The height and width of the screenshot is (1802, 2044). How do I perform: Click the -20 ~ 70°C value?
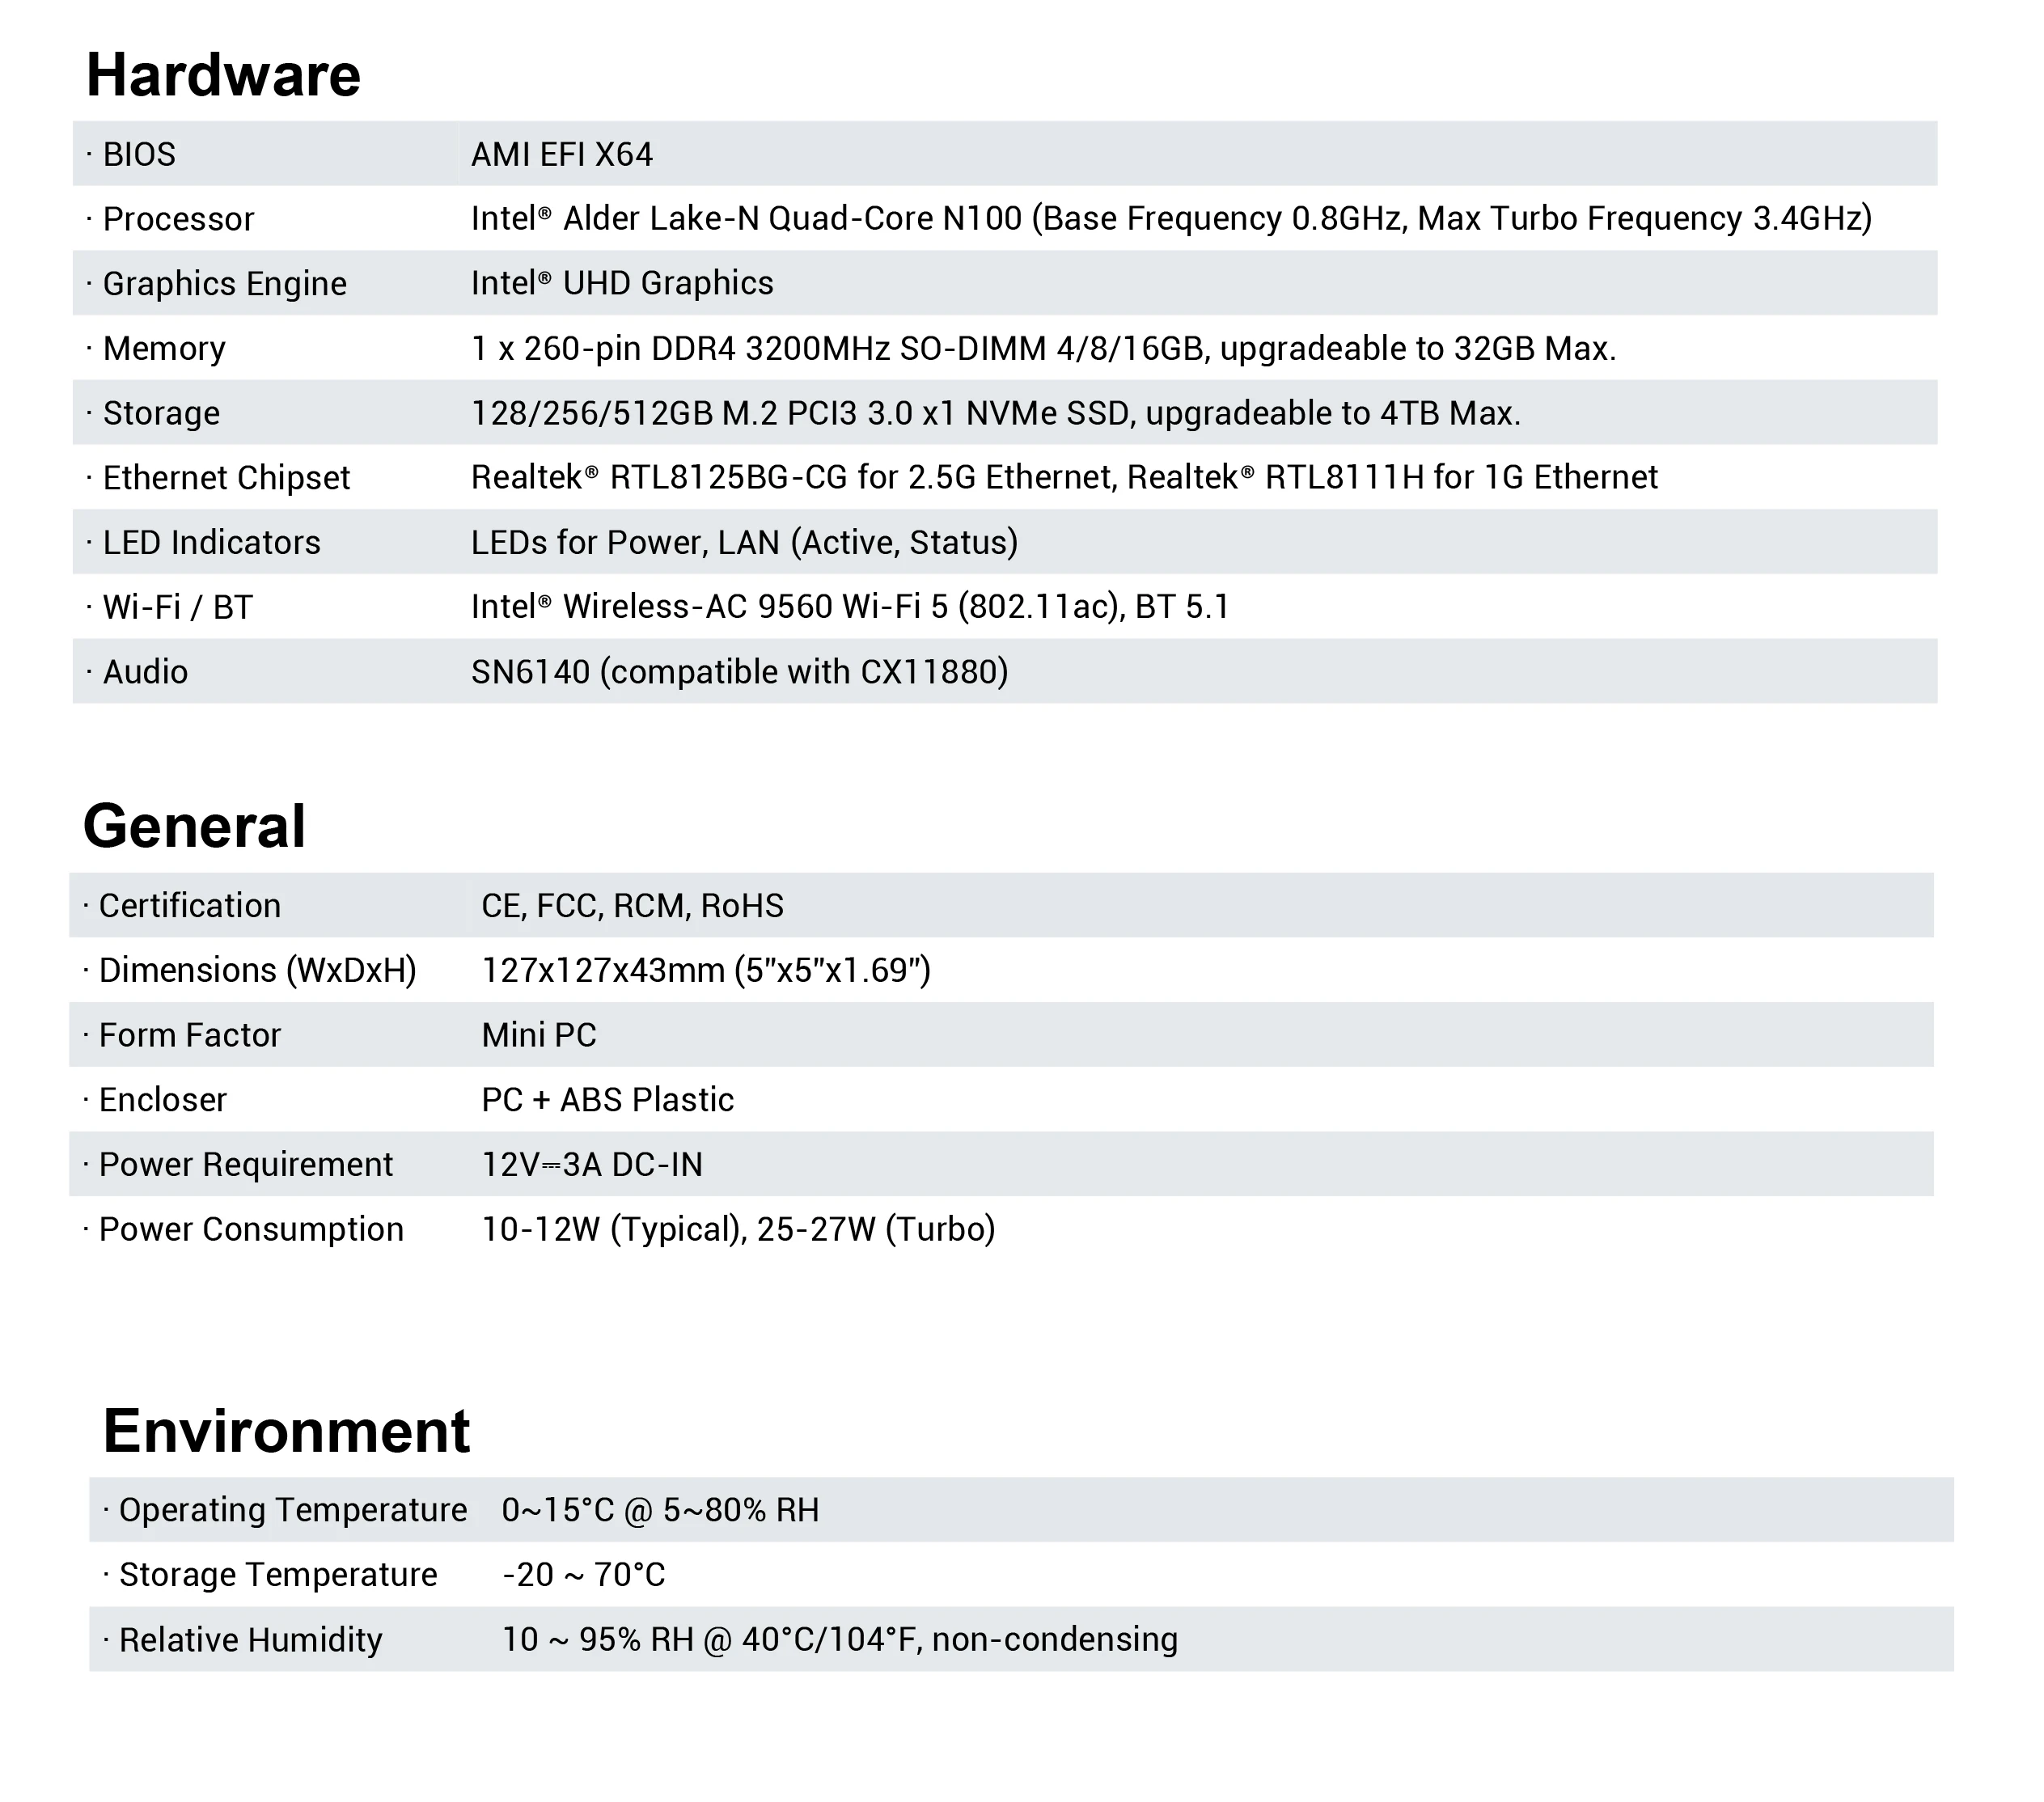(584, 1575)
